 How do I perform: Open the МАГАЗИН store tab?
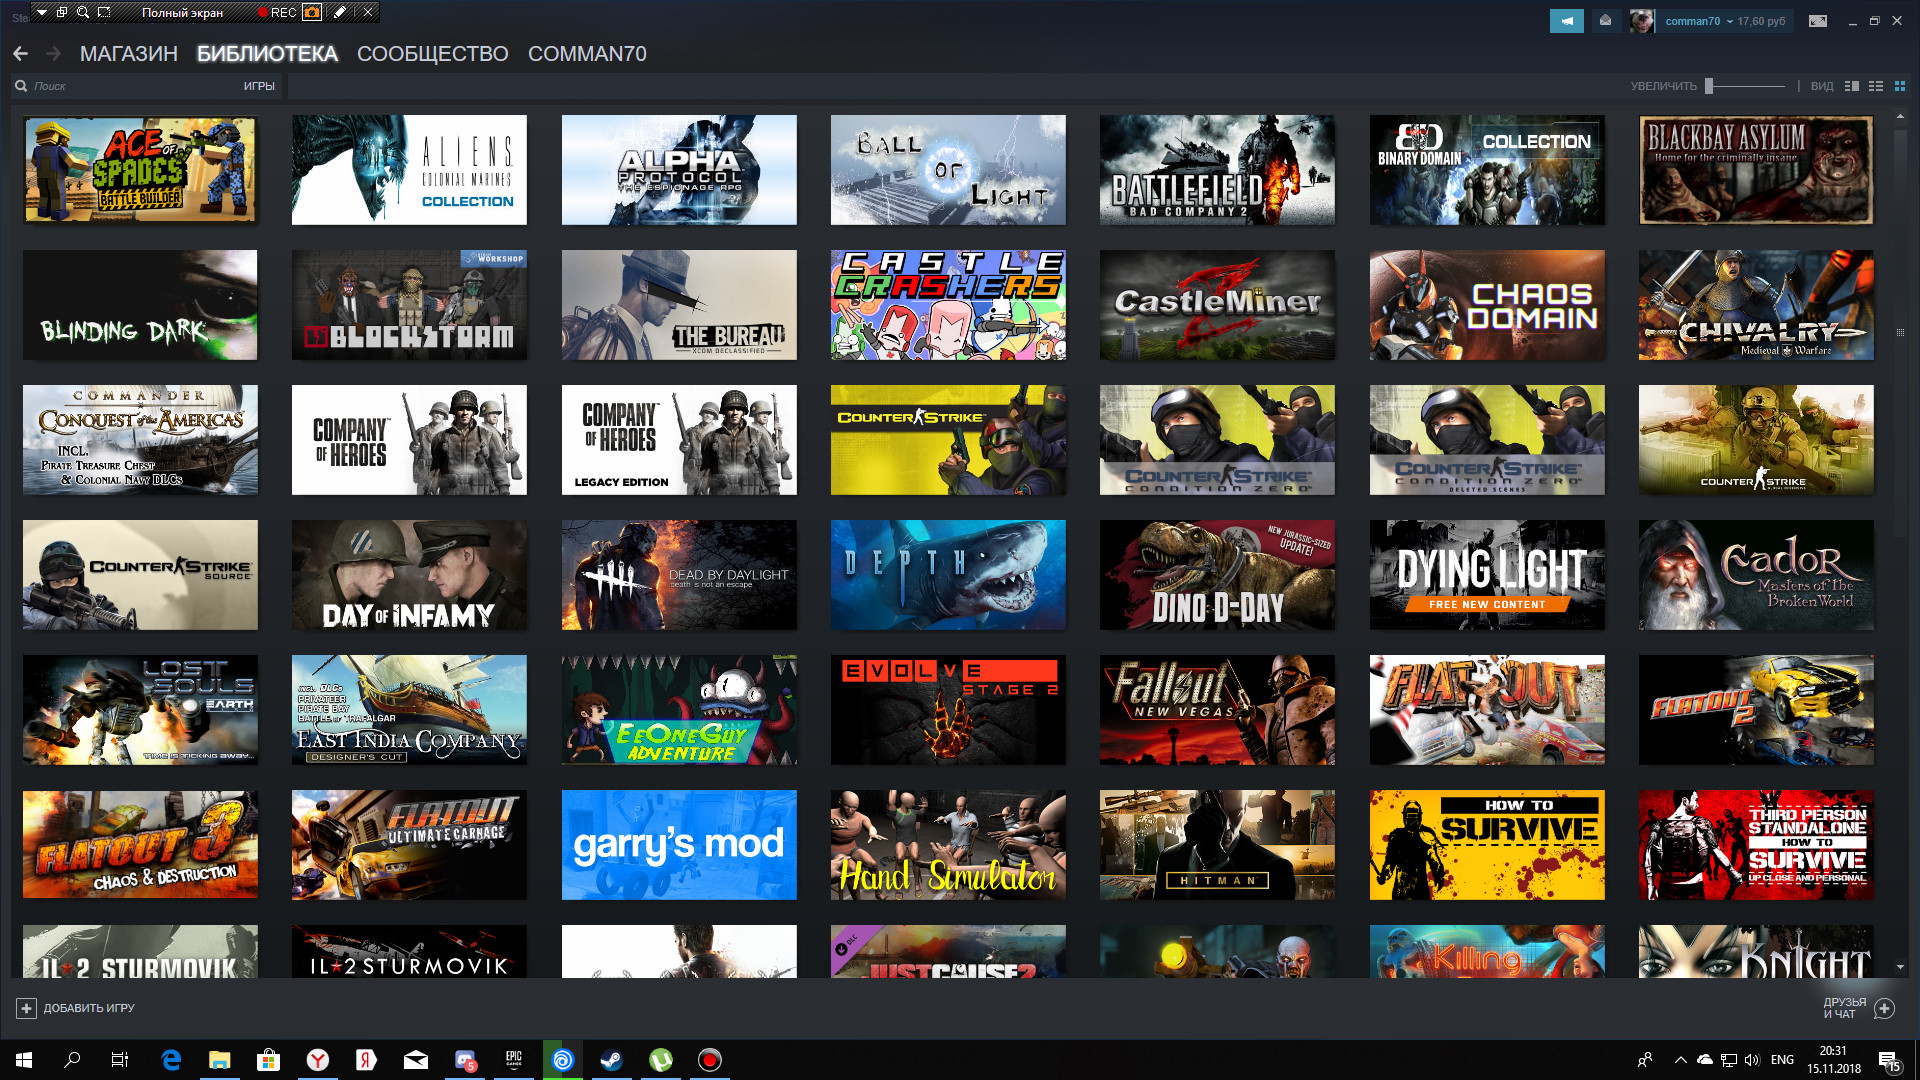pyautogui.click(x=129, y=54)
